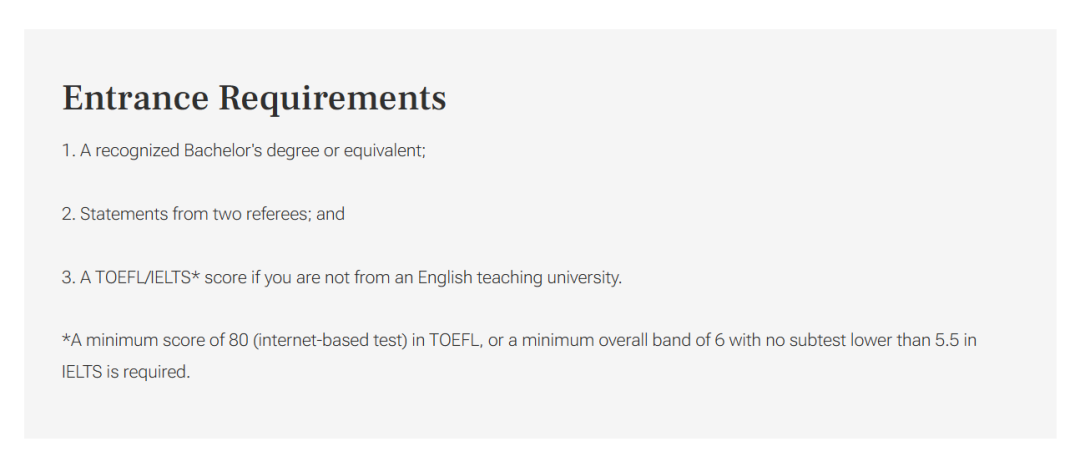Screen dimensions: 1080x452
Task: Click the word "Requirements" in the heading
Action: tap(332, 98)
